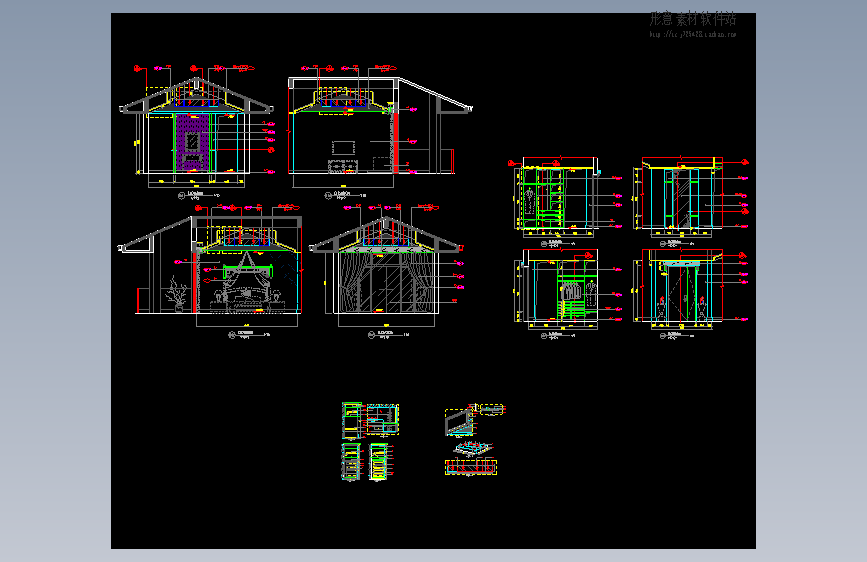Click the purple fireplace wall panel
867x562 pixels.
click(x=192, y=142)
